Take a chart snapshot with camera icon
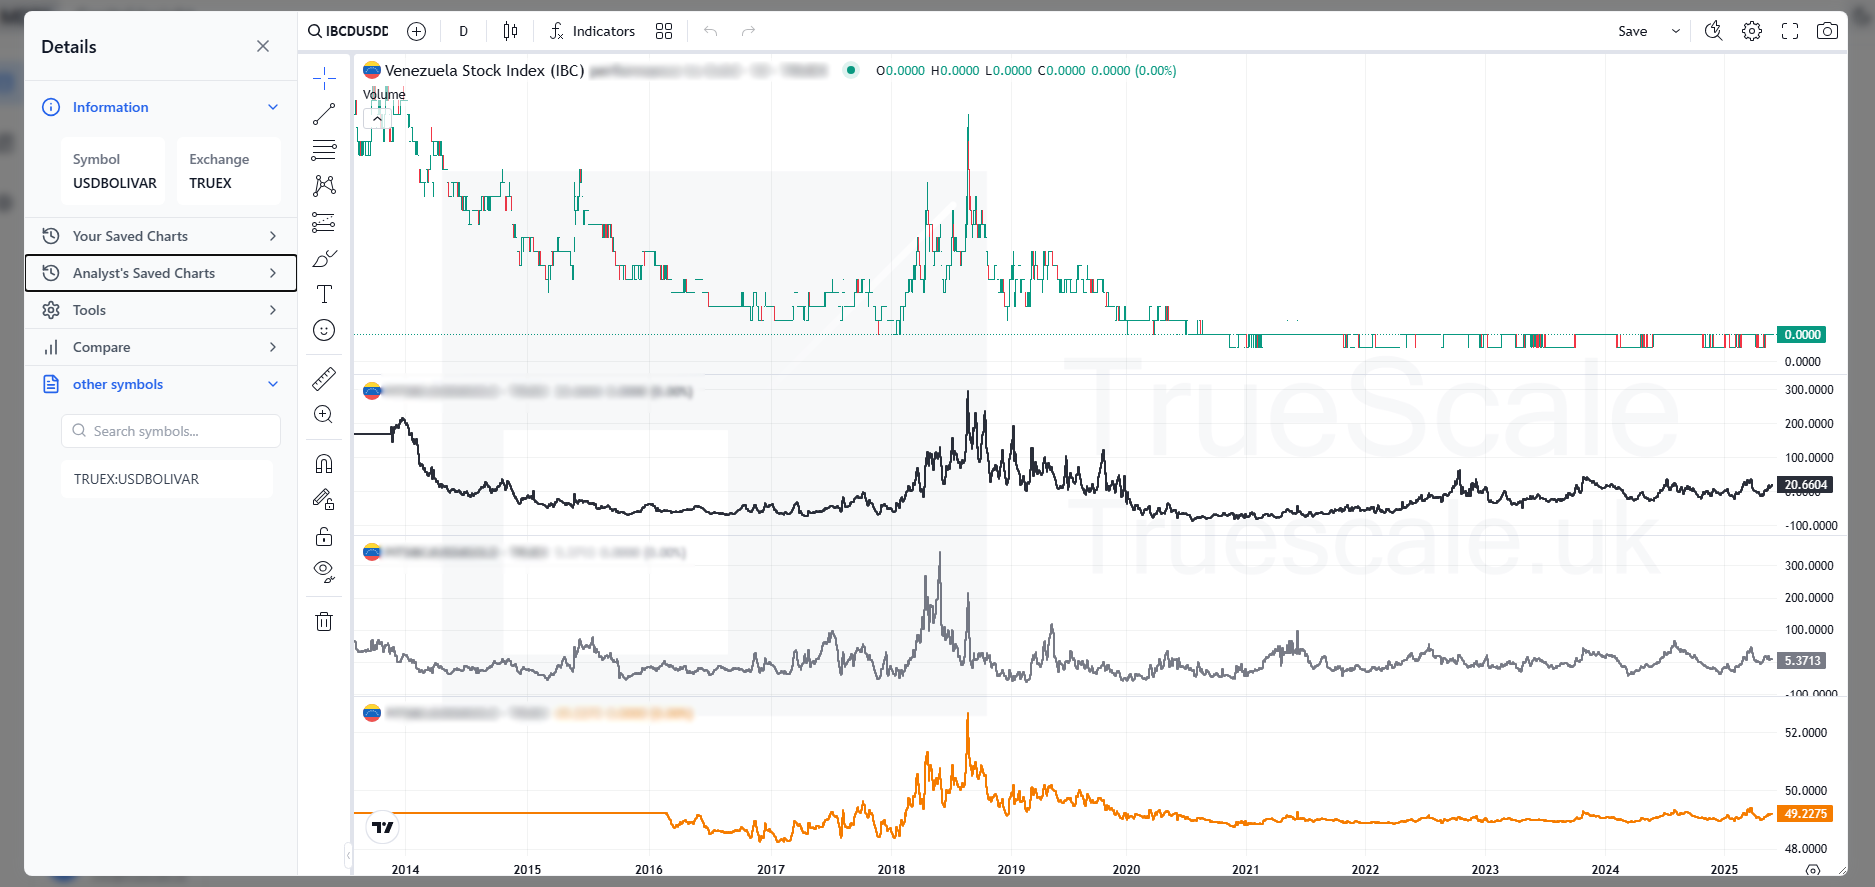Viewport: 1875px width, 887px height. [x=1827, y=31]
